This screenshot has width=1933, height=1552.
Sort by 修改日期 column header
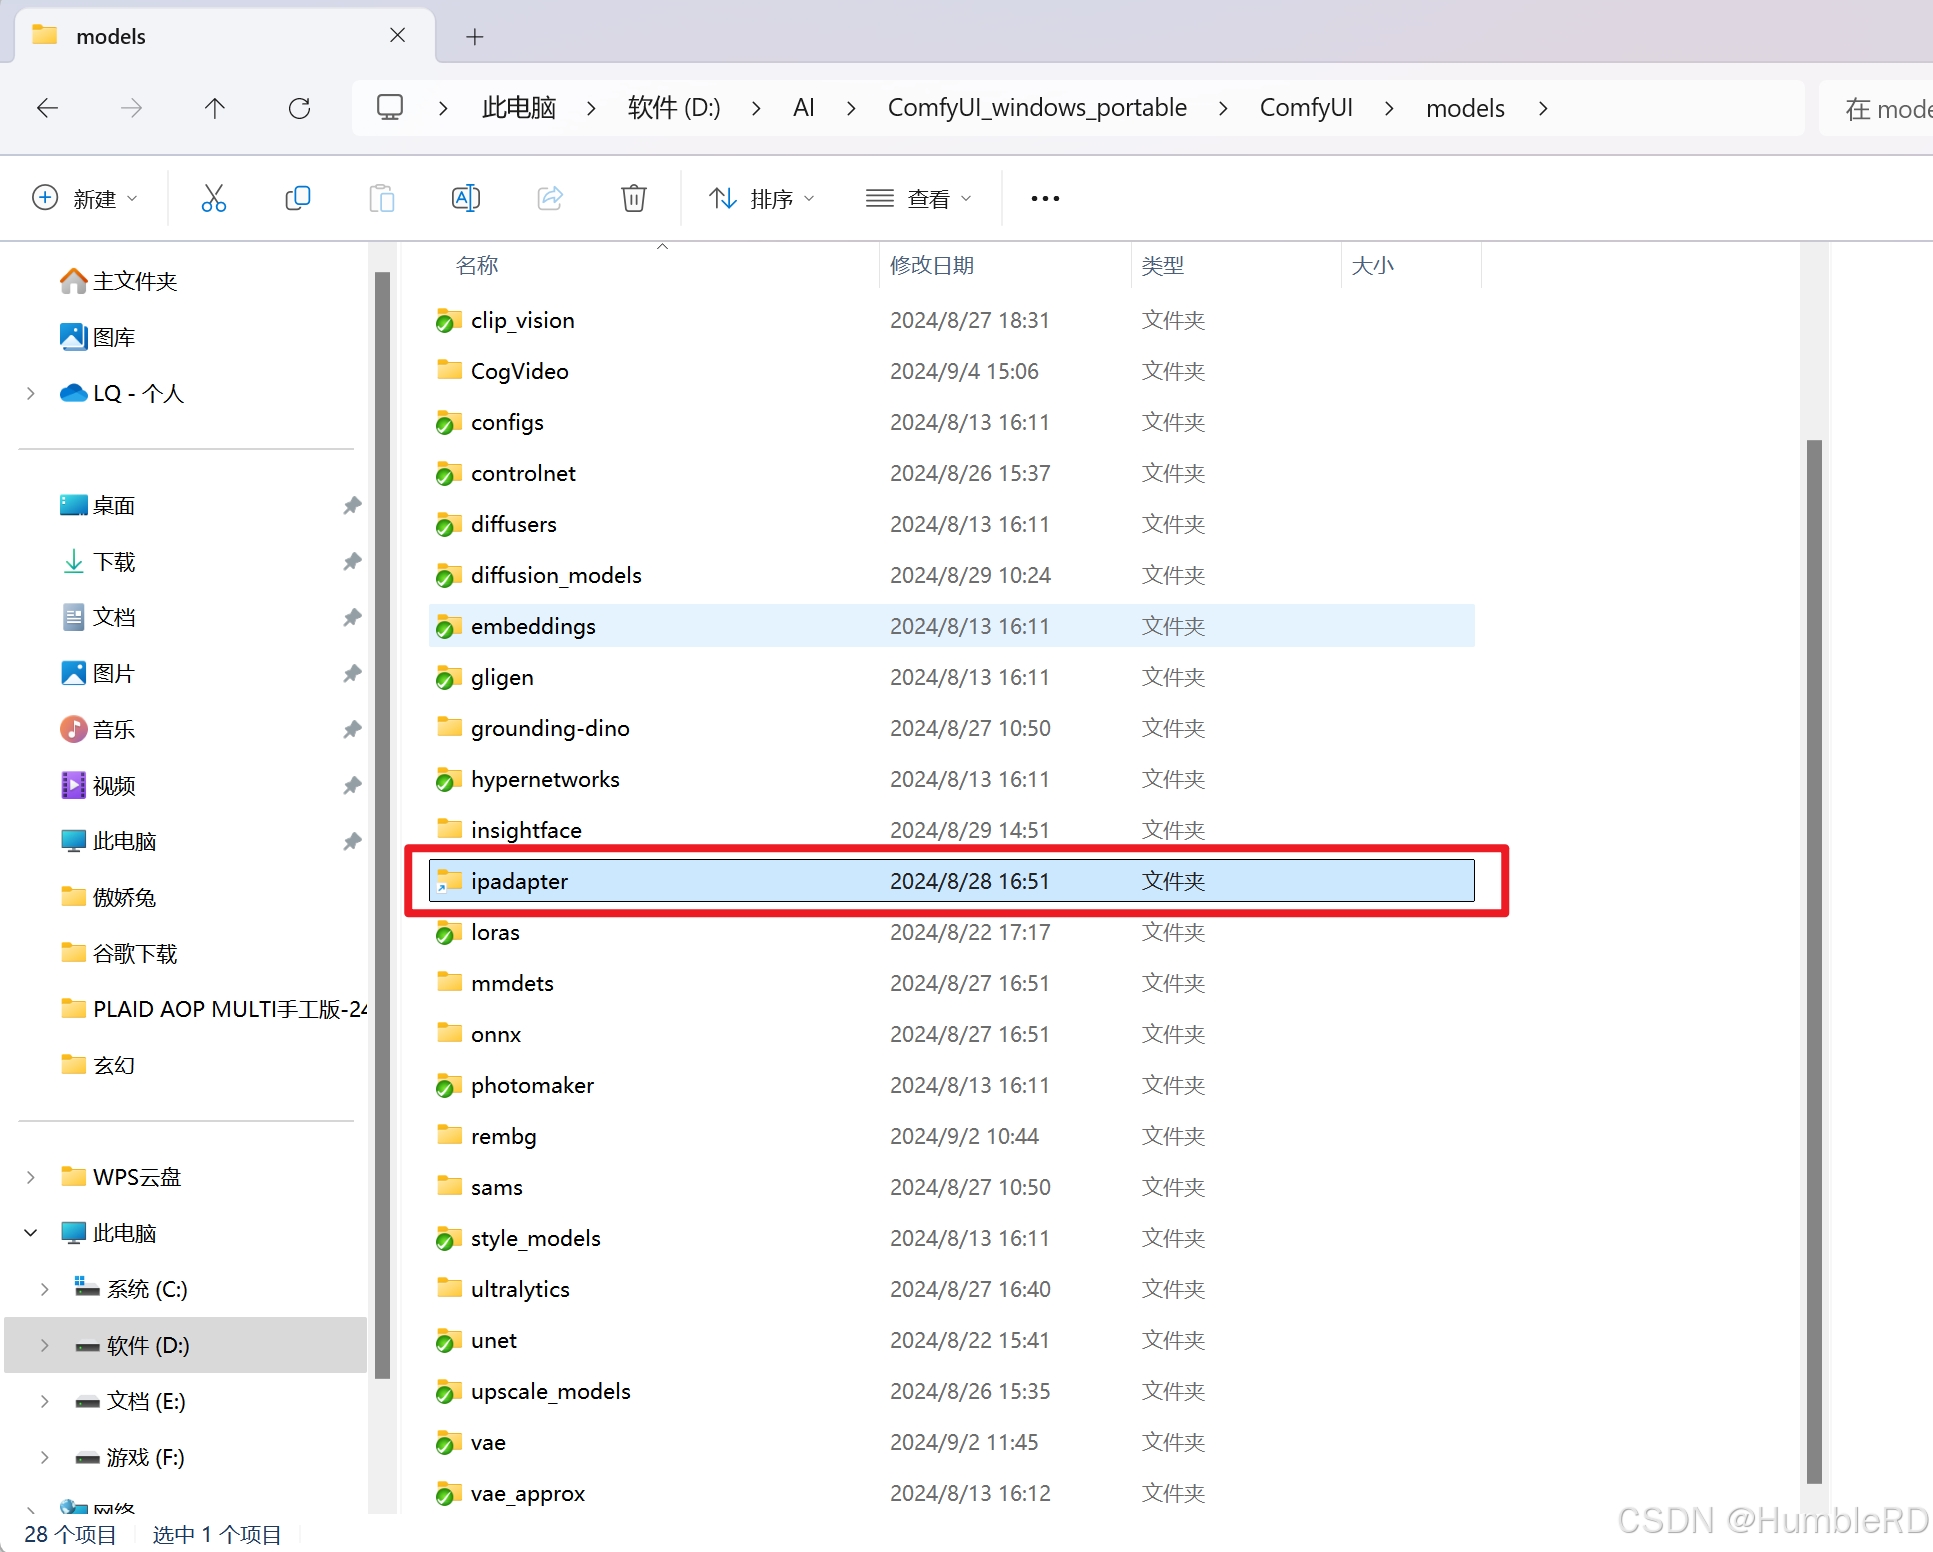(x=931, y=265)
